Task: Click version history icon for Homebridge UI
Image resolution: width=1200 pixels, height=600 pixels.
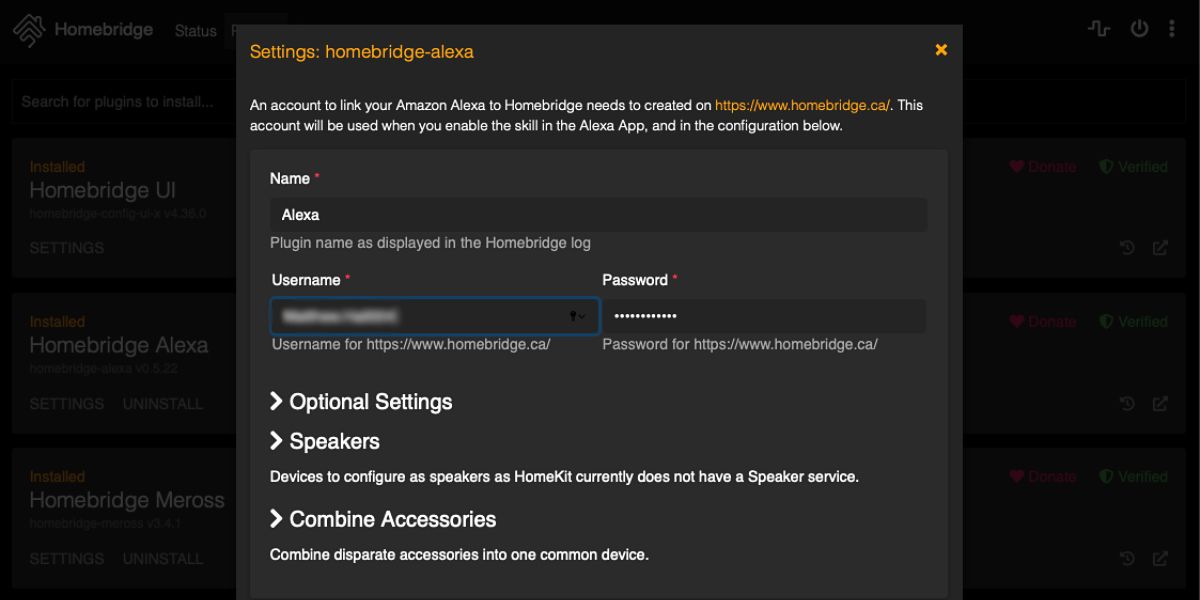Action: pos(1127,248)
